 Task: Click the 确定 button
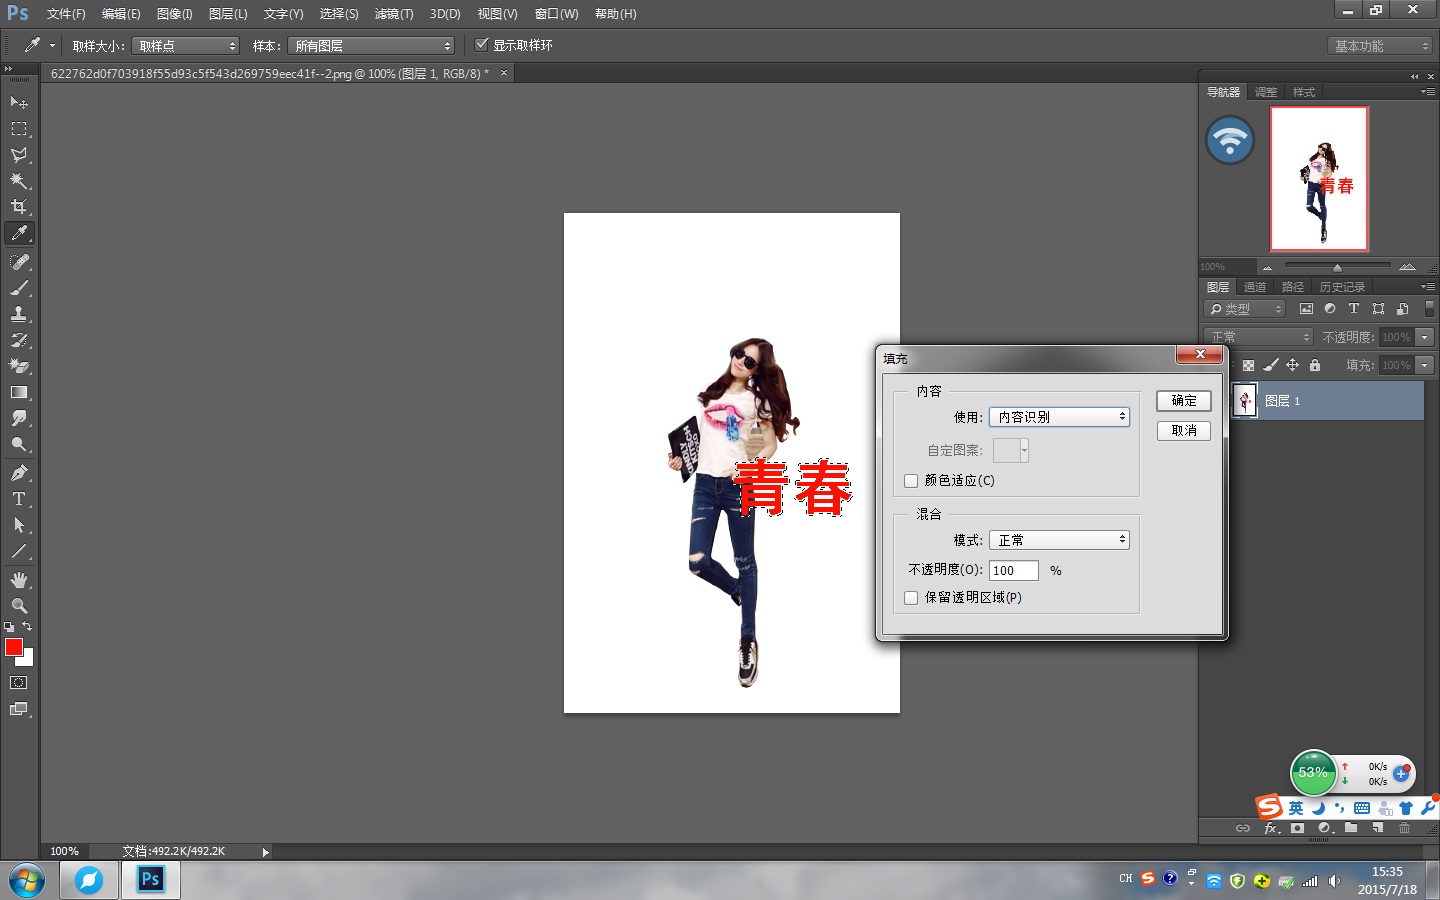(x=1184, y=401)
